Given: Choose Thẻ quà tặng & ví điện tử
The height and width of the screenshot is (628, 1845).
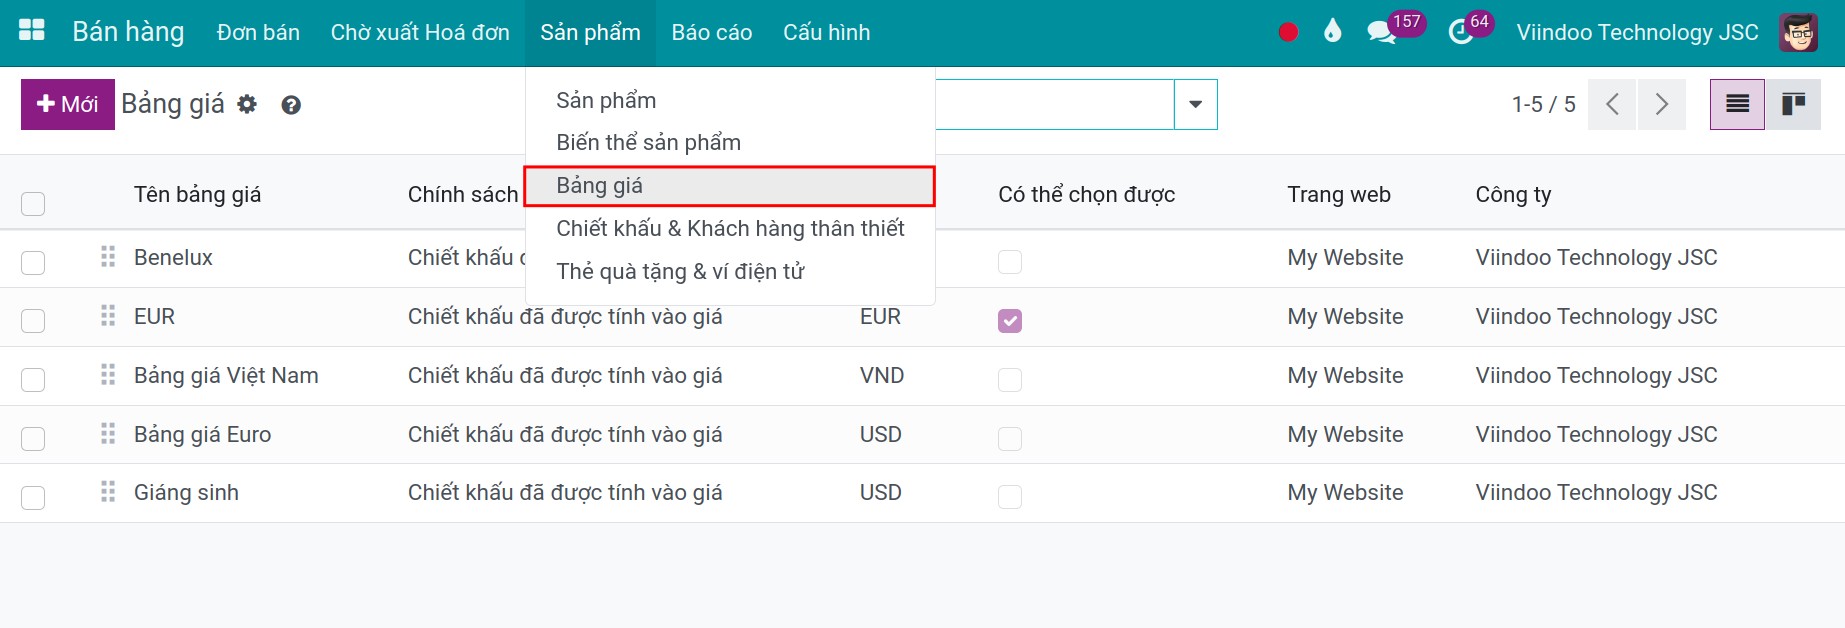Looking at the screenshot, I should (730, 271).
